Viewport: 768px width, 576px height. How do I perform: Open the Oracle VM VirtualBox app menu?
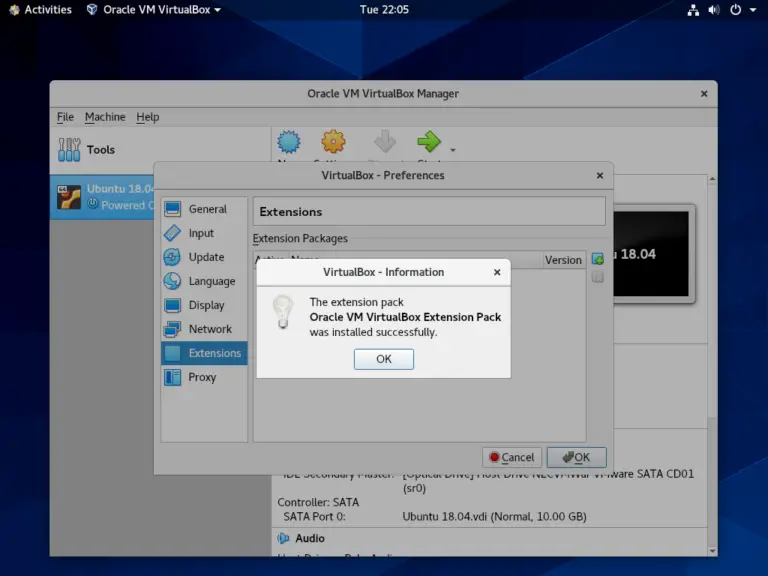pyautogui.click(x=153, y=9)
